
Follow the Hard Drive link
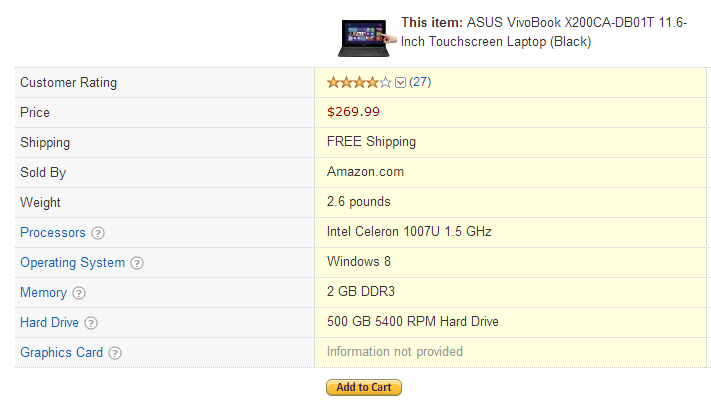(x=49, y=323)
